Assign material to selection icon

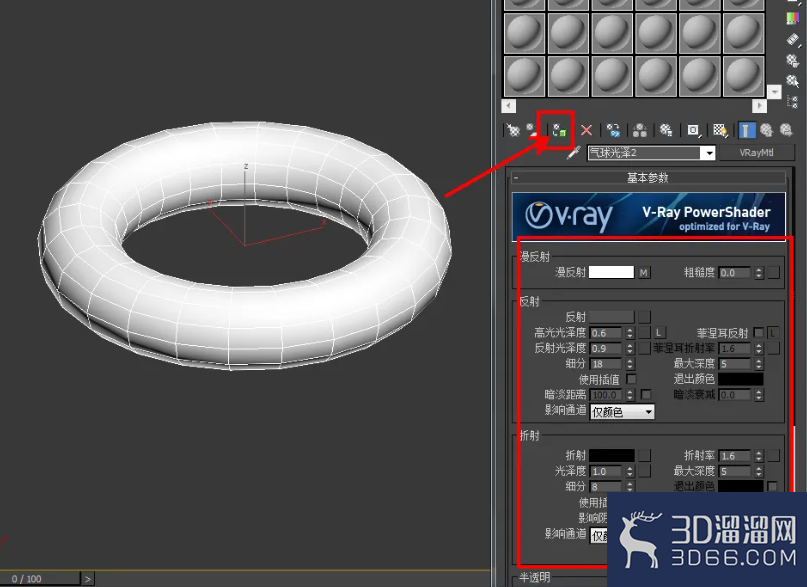point(559,130)
